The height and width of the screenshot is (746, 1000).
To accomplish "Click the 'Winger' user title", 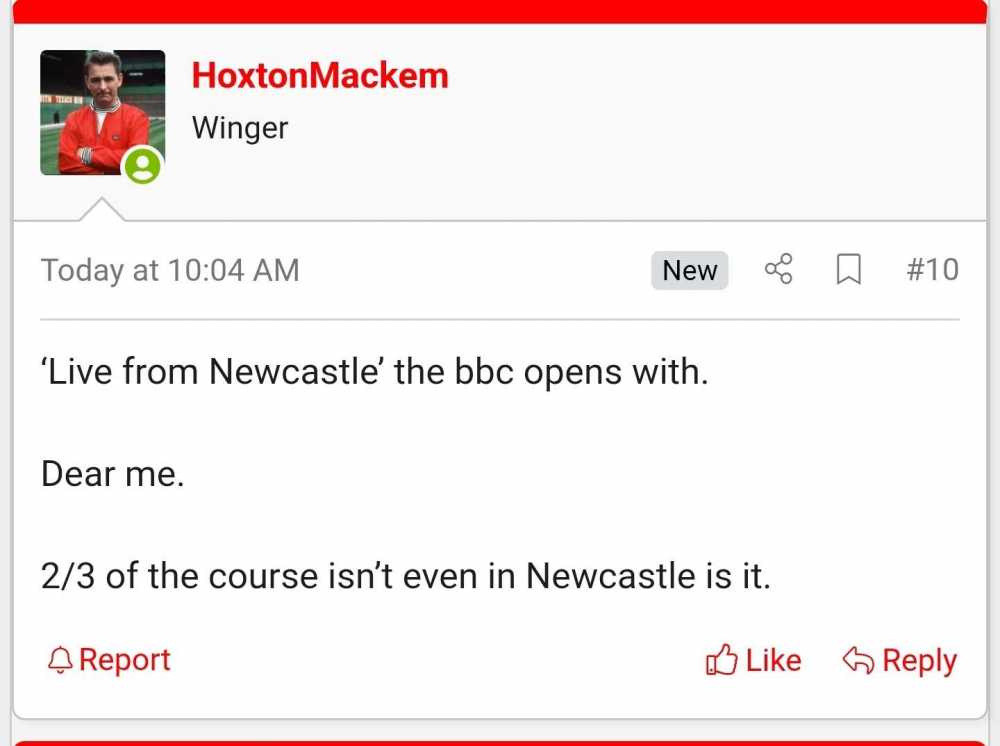I will pos(240,128).
